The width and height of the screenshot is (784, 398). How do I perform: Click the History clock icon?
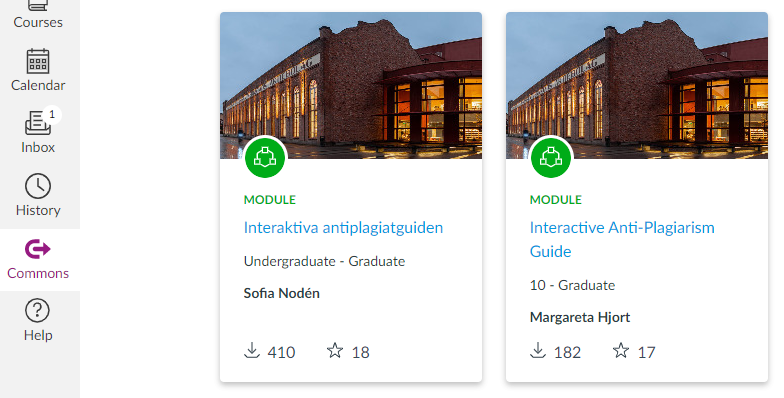(38, 186)
